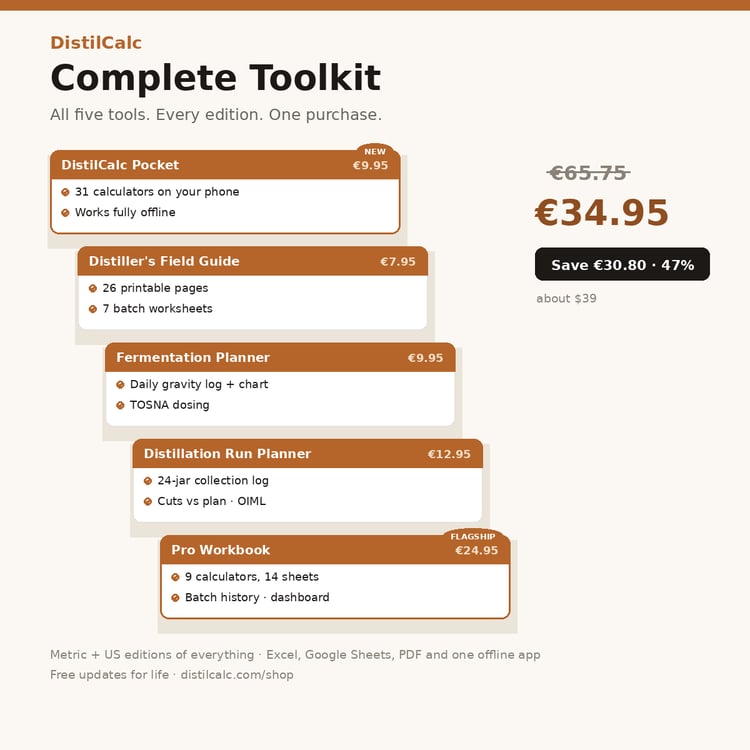Click the checkmark beside 'Daily gravity log + chart'

(x=121, y=385)
